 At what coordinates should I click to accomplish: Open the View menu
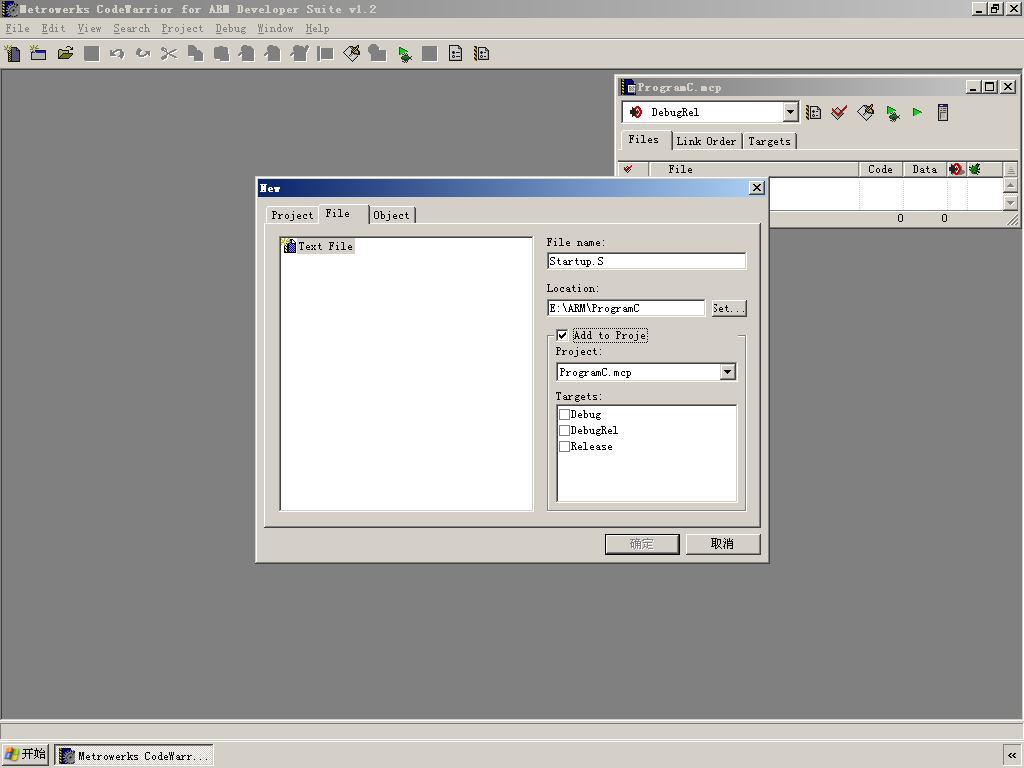click(x=89, y=29)
